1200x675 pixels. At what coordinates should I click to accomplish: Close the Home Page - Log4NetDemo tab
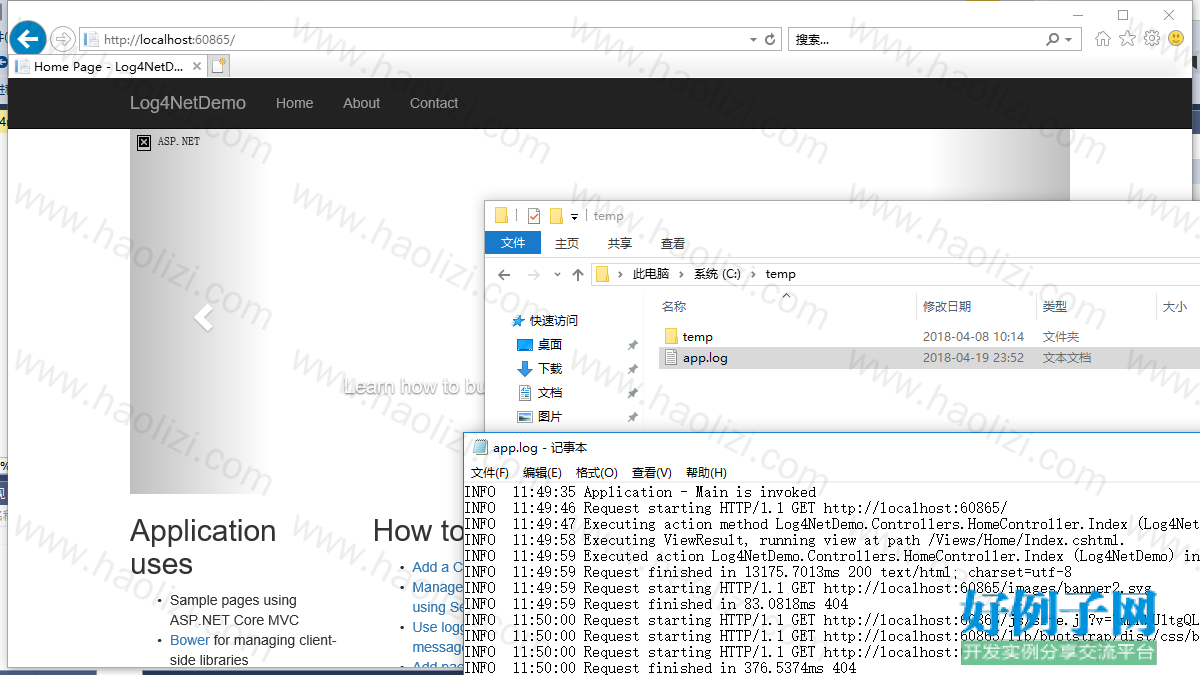(x=197, y=67)
